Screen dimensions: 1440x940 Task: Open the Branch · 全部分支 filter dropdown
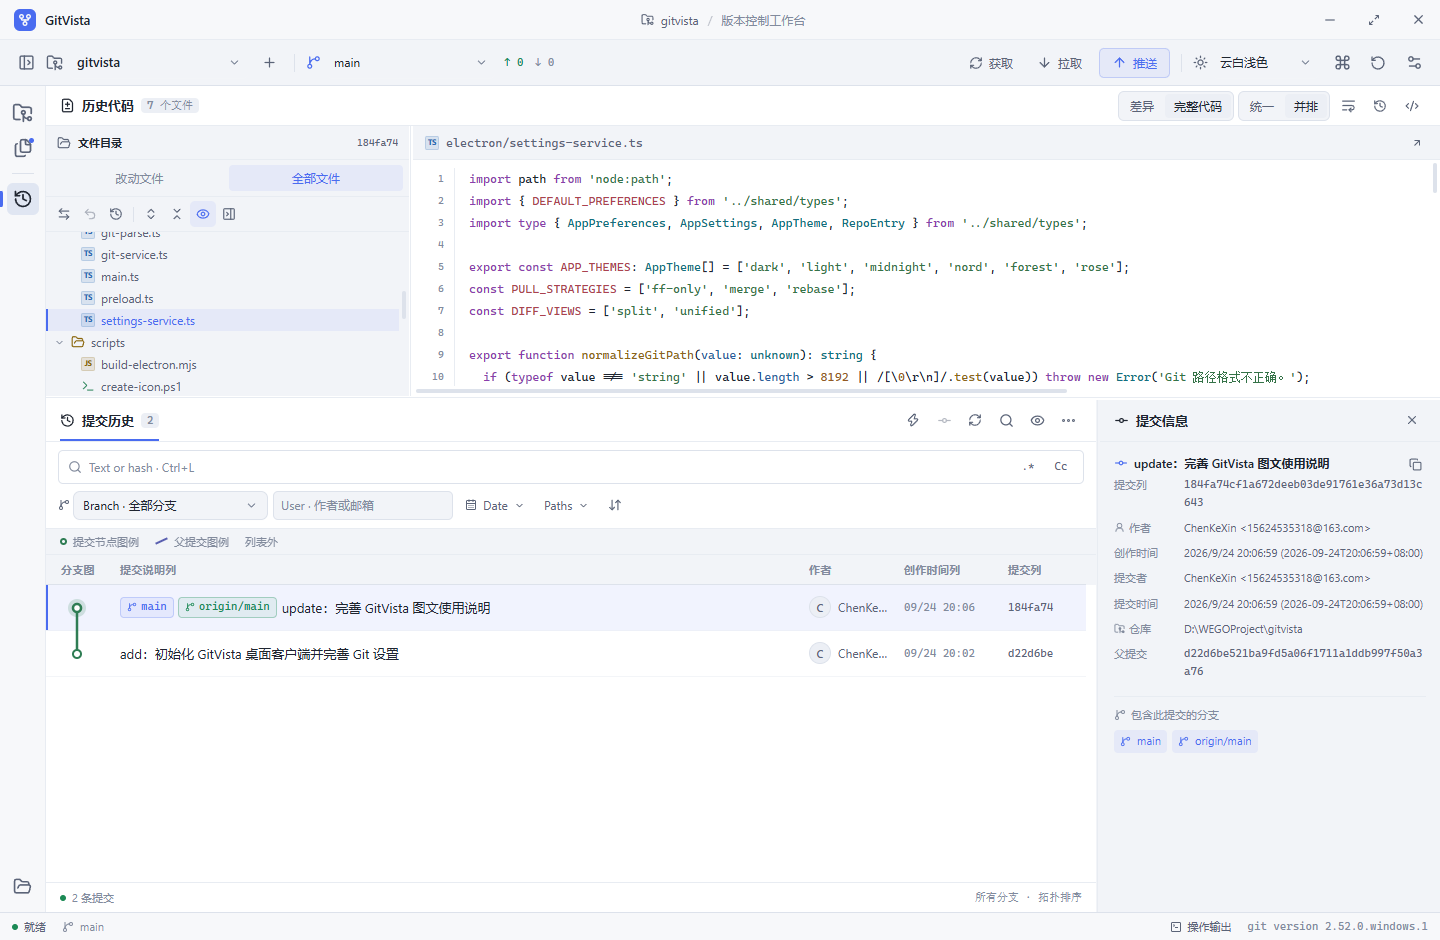click(170, 506)
